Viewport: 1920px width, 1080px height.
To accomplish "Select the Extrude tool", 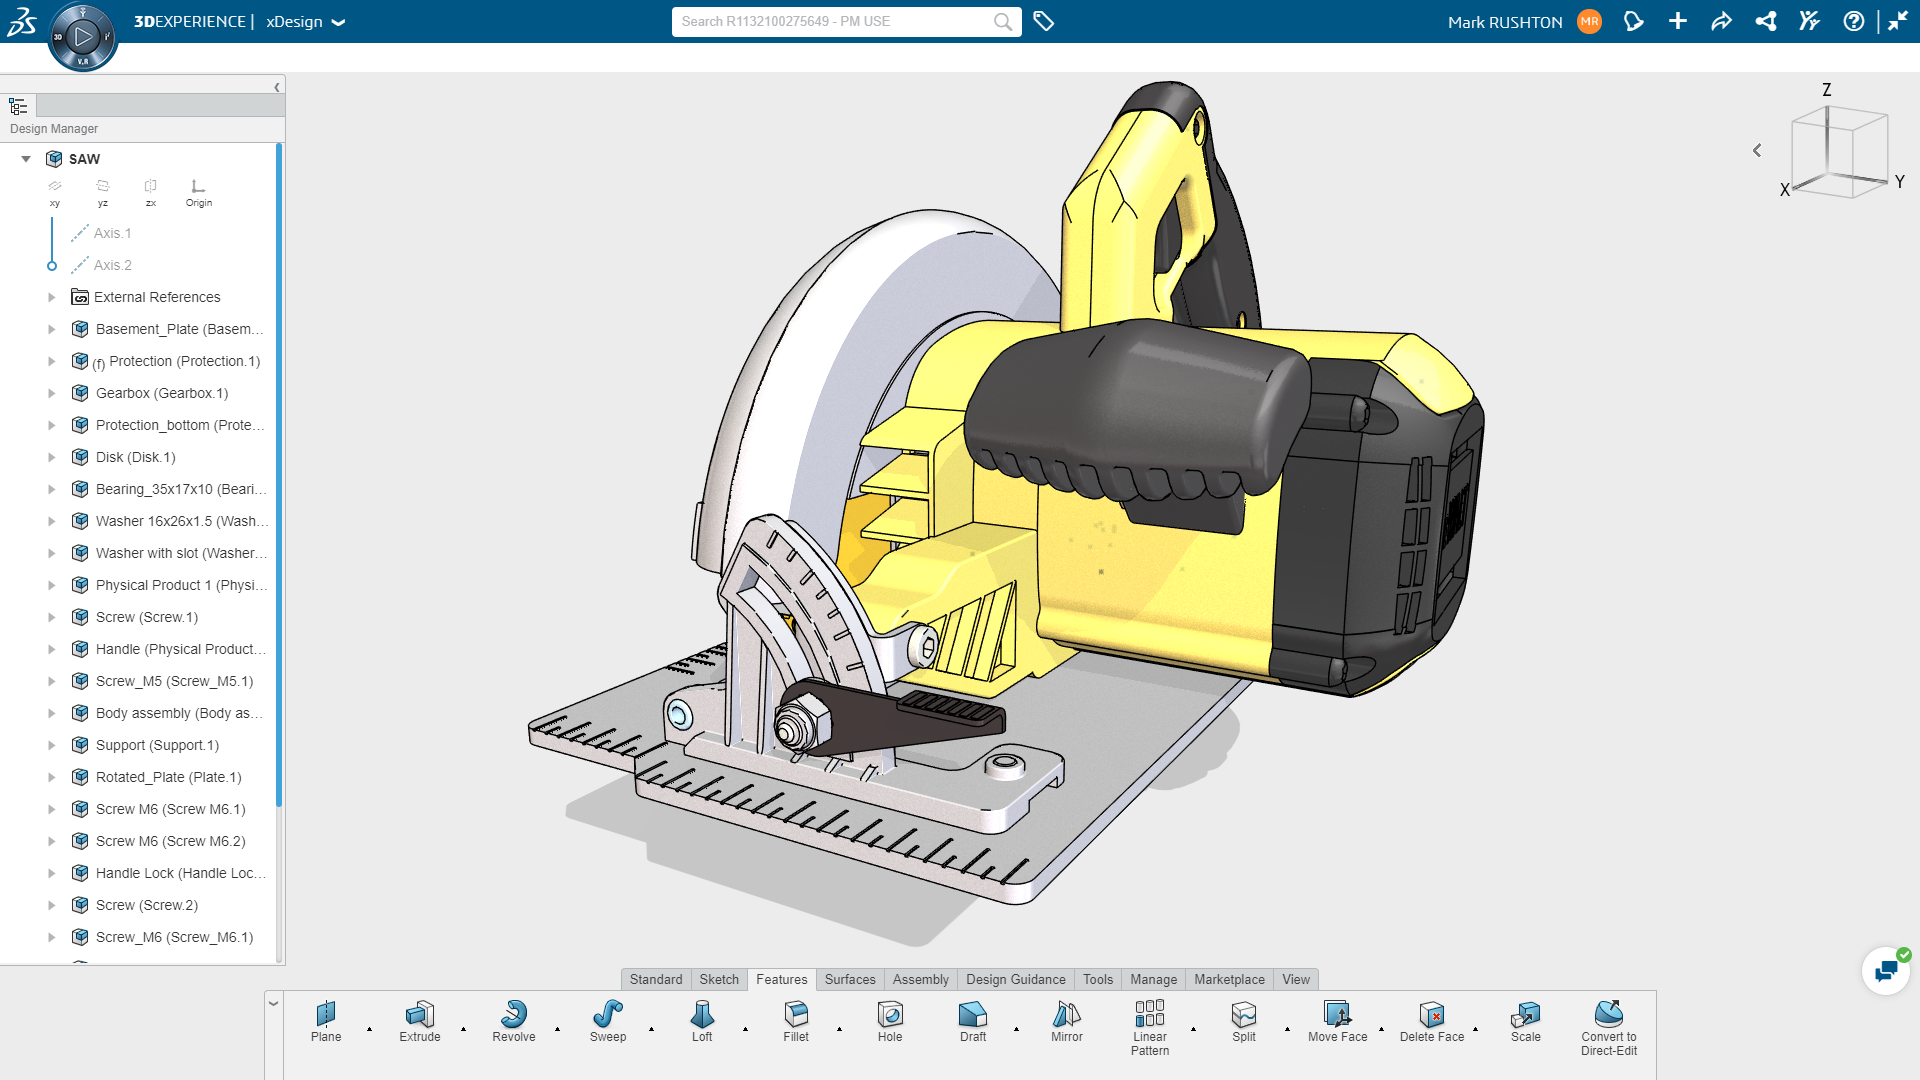I will pyautogui.click(x=419, y=1020).
